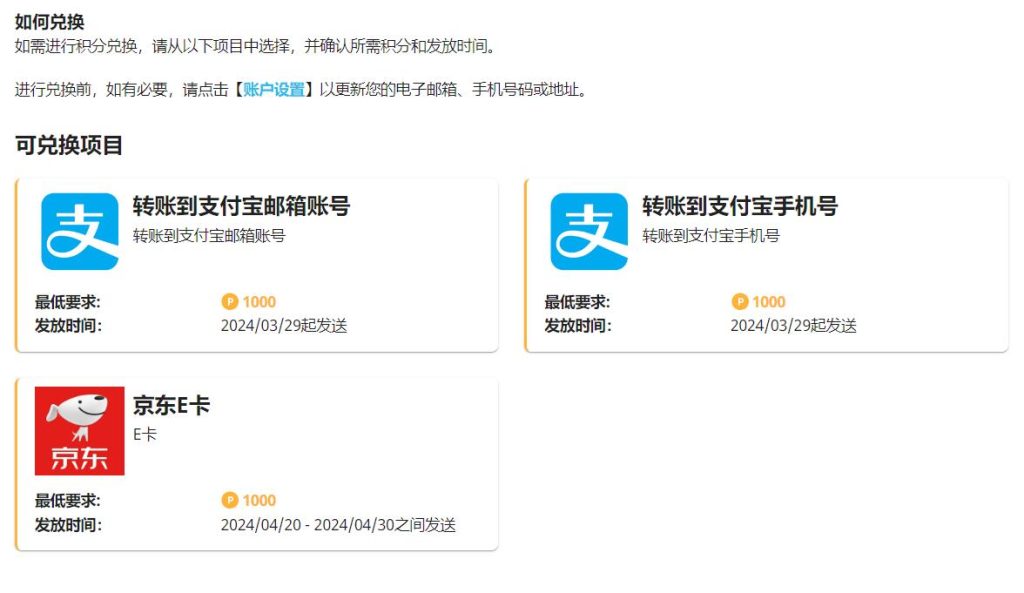Image resolution: width=1024 pixels, height=593 pixels.
Task: Click the 2024/04/20 - 2024/04/30之间发送 text
Action: pos(338,525)
